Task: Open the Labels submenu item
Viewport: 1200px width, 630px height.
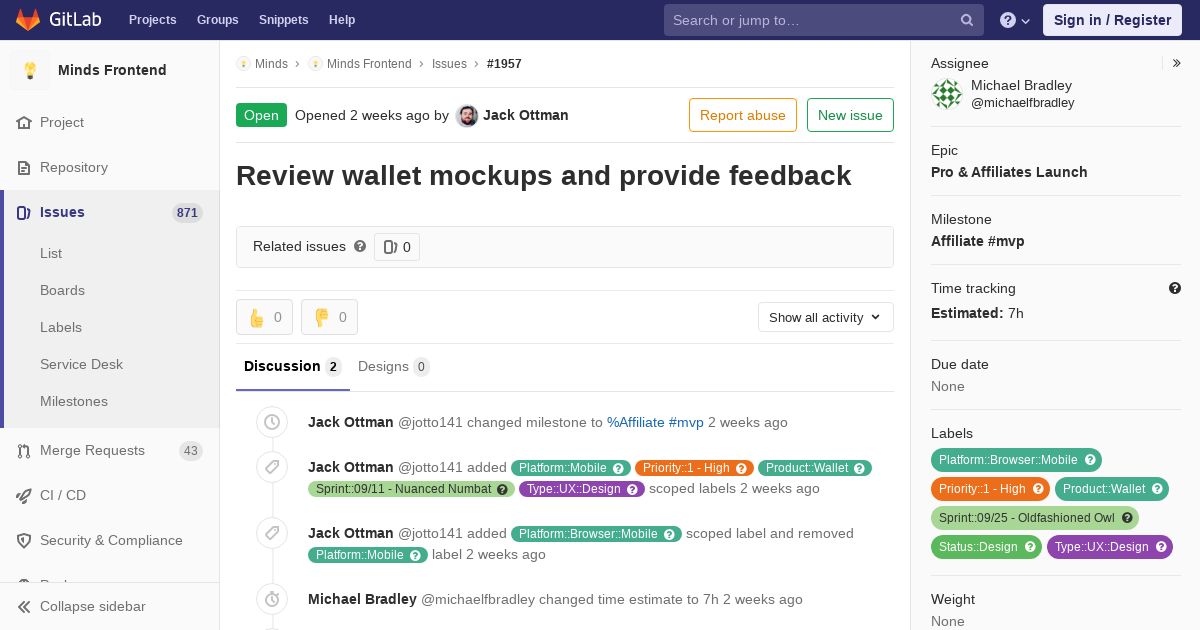Action: (61, 327)
